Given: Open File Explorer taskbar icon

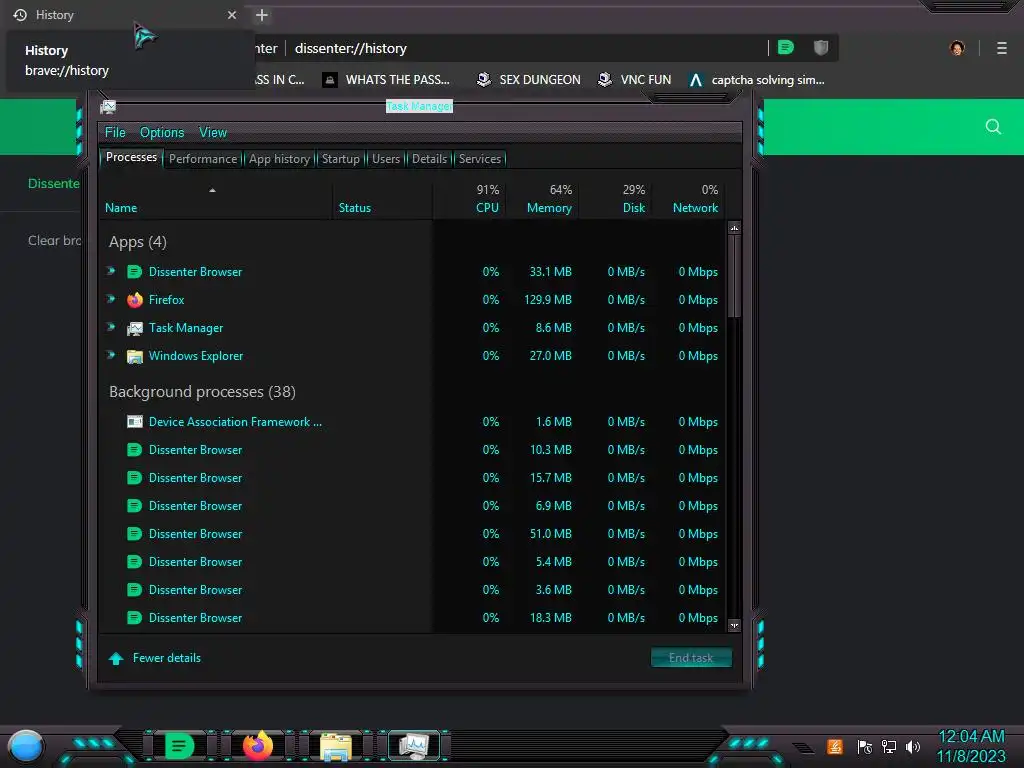Looking at the screenshot, I should pos(336,746).
